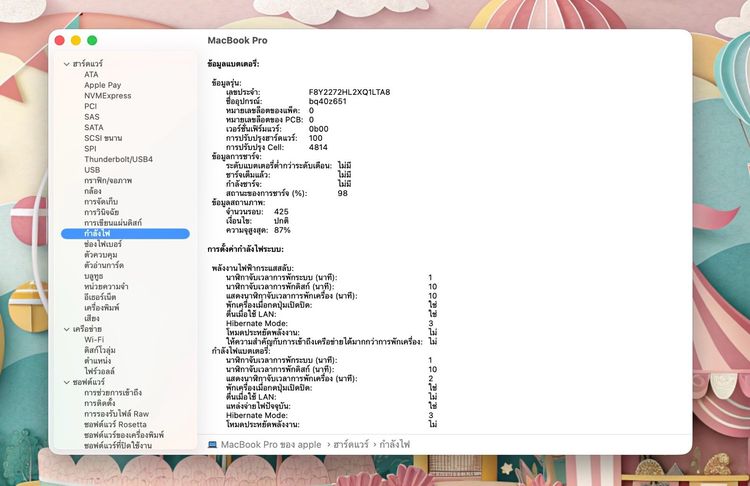The image size is (750, 486).
Task: Open Apple Pay in the sidebar
Action: point(102,85)
